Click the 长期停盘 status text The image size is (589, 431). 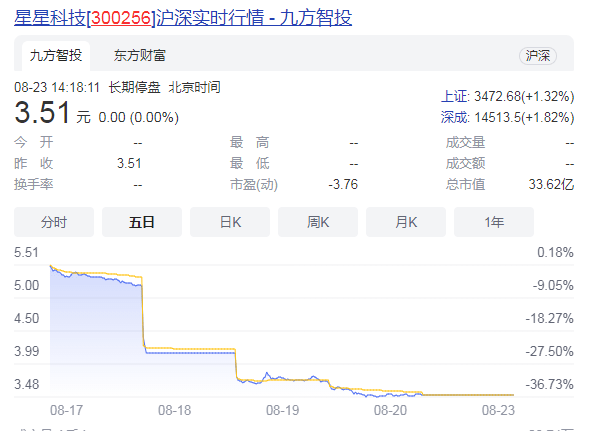(x=134, y=87)
